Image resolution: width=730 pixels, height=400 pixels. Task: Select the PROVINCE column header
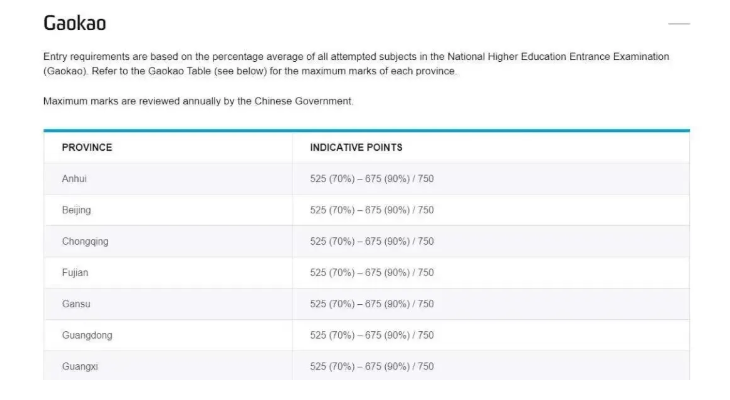pos(87,148)
